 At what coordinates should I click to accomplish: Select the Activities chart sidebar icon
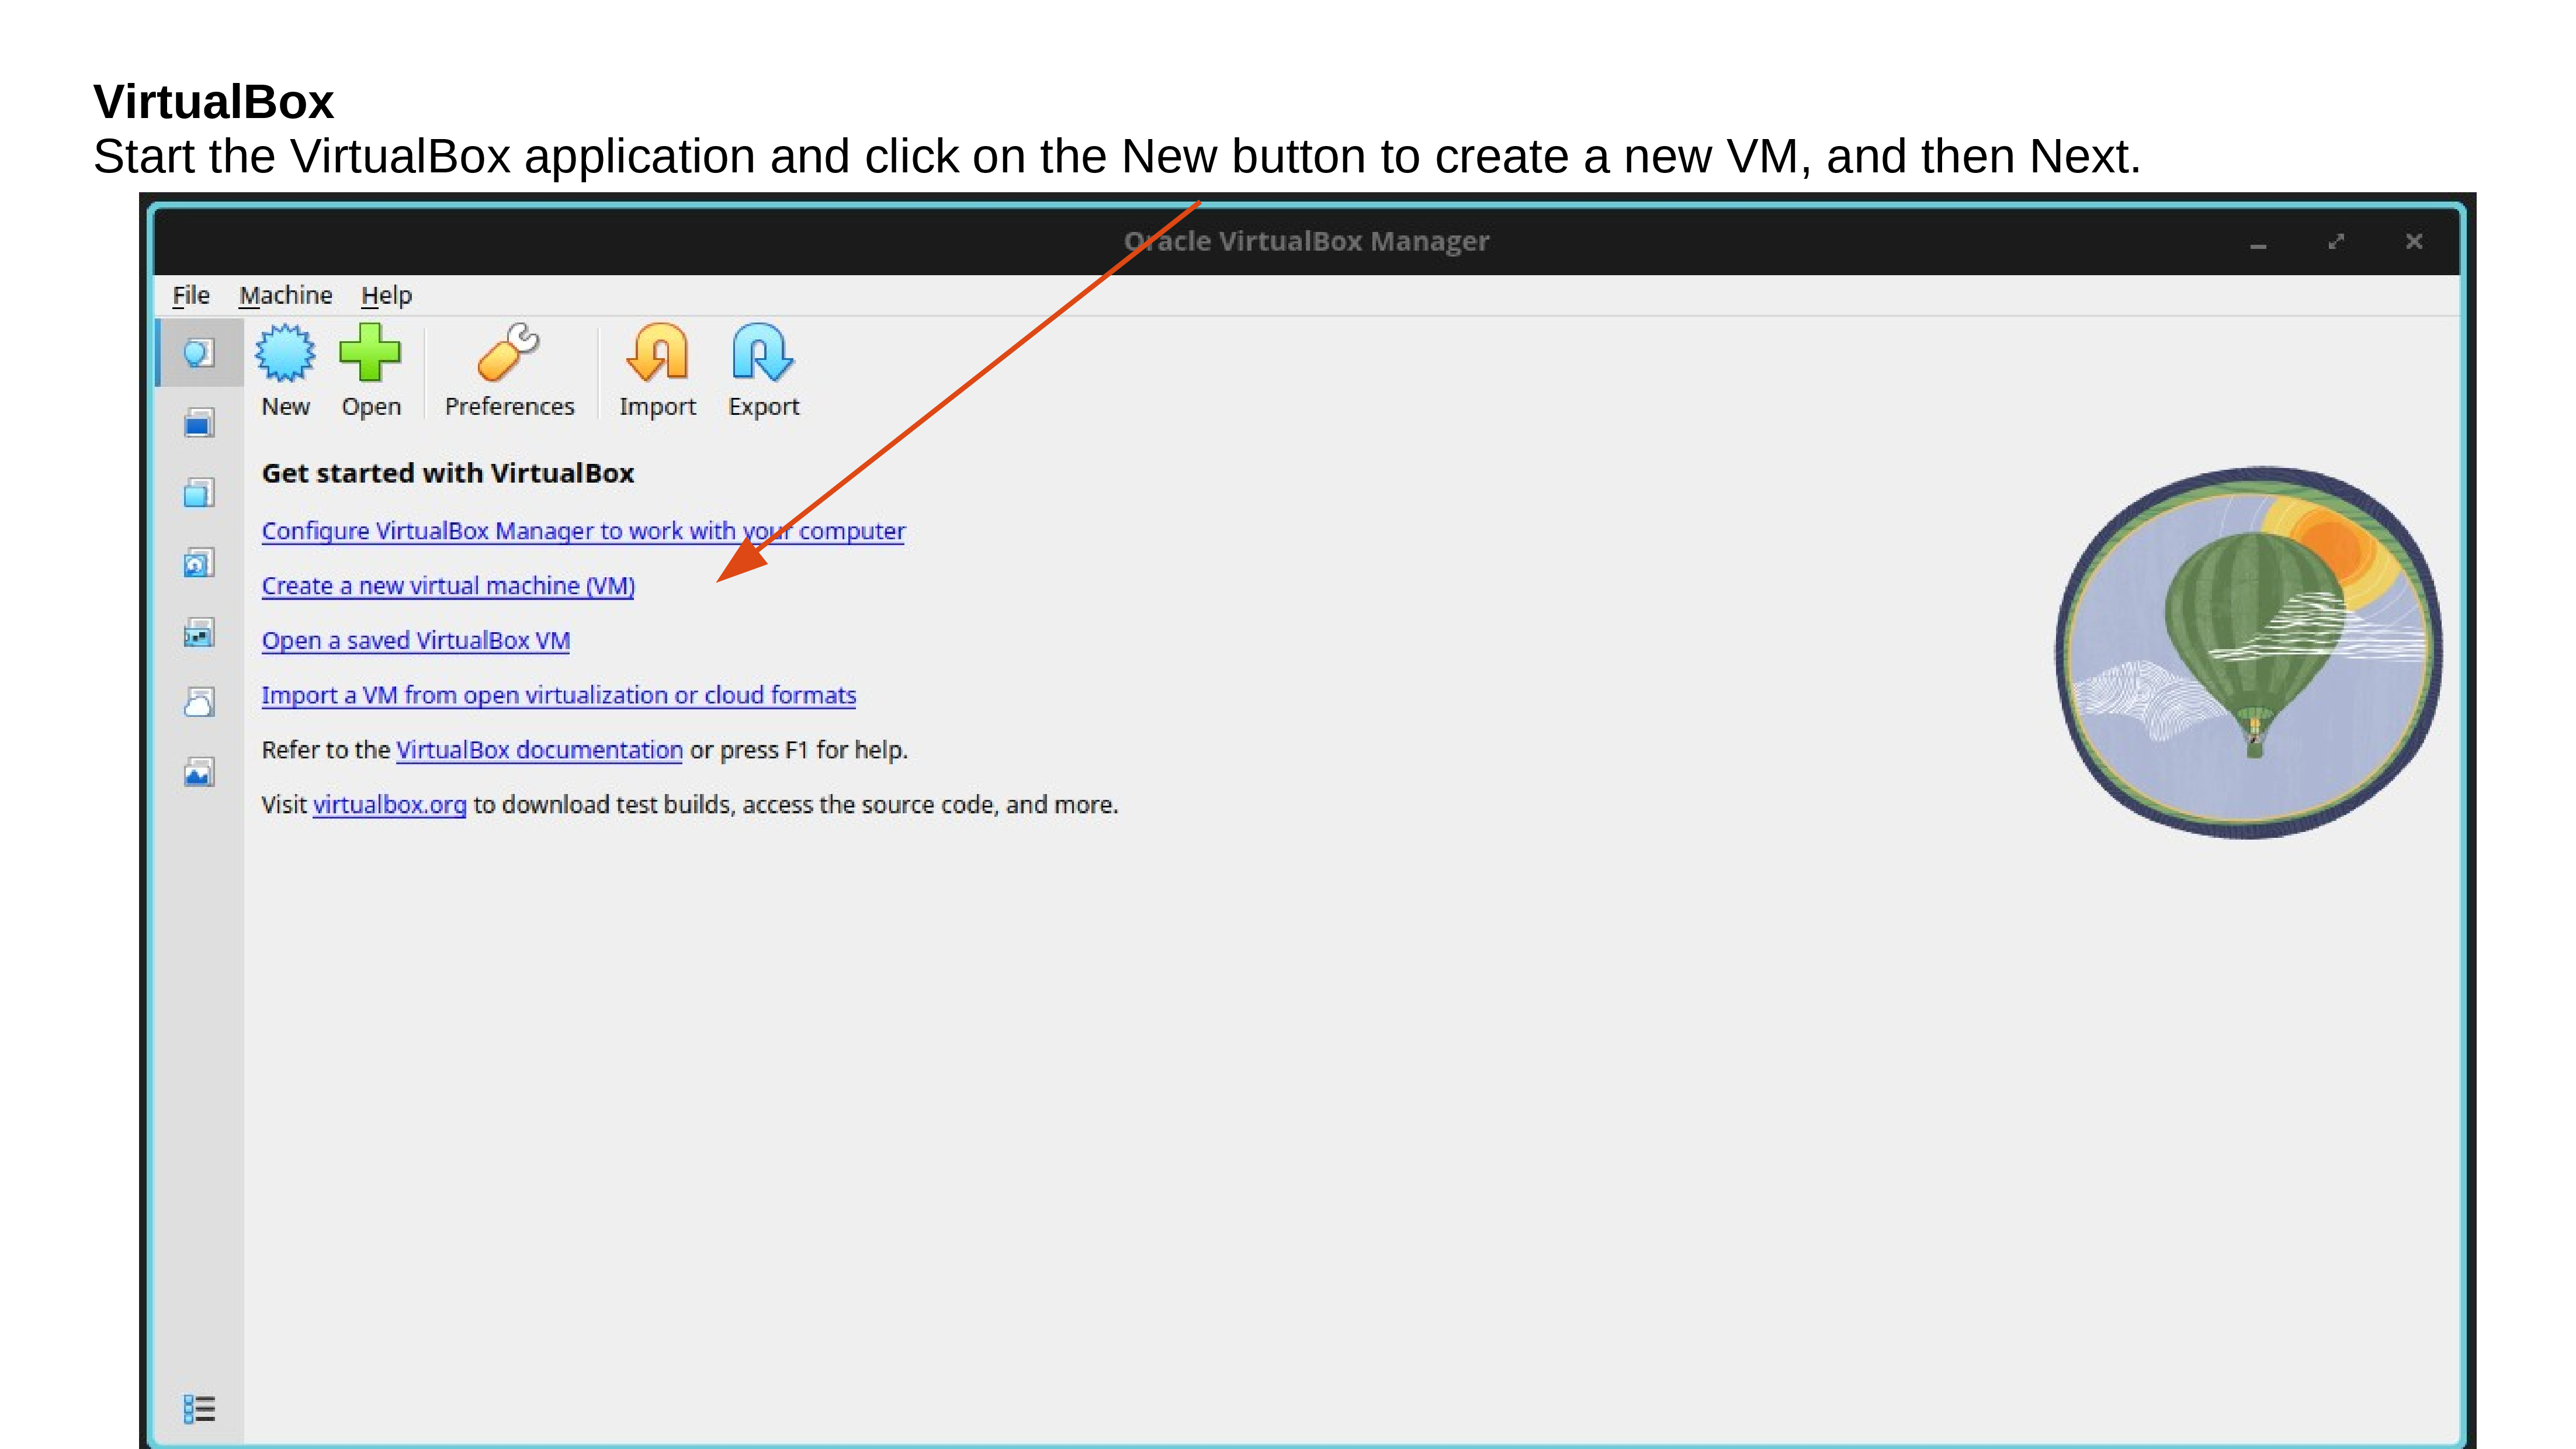click(x=199, y=773)
